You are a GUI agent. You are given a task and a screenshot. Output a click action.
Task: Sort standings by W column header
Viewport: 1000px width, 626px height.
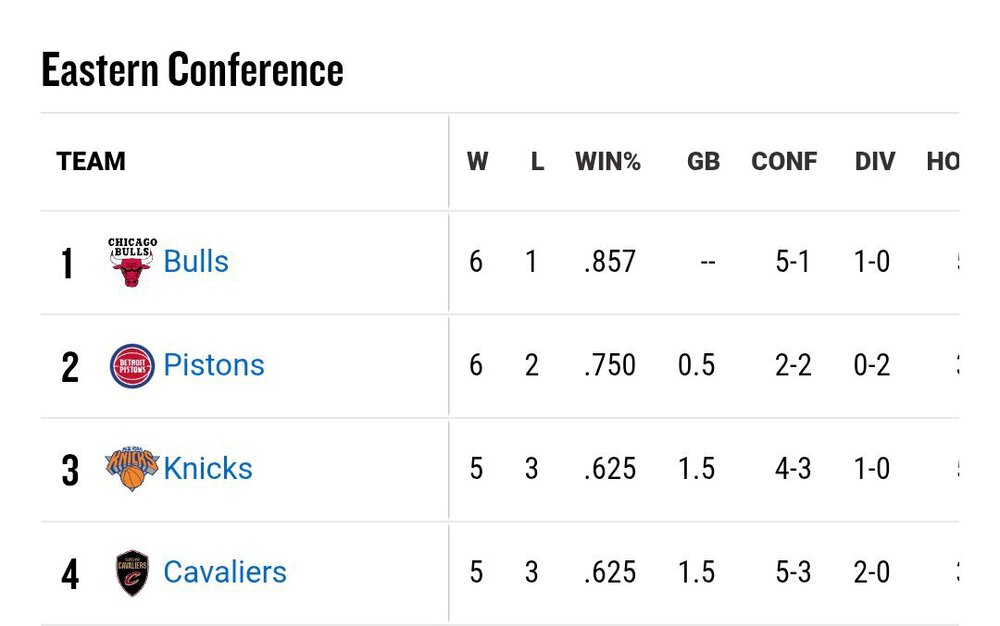[477, 162]
